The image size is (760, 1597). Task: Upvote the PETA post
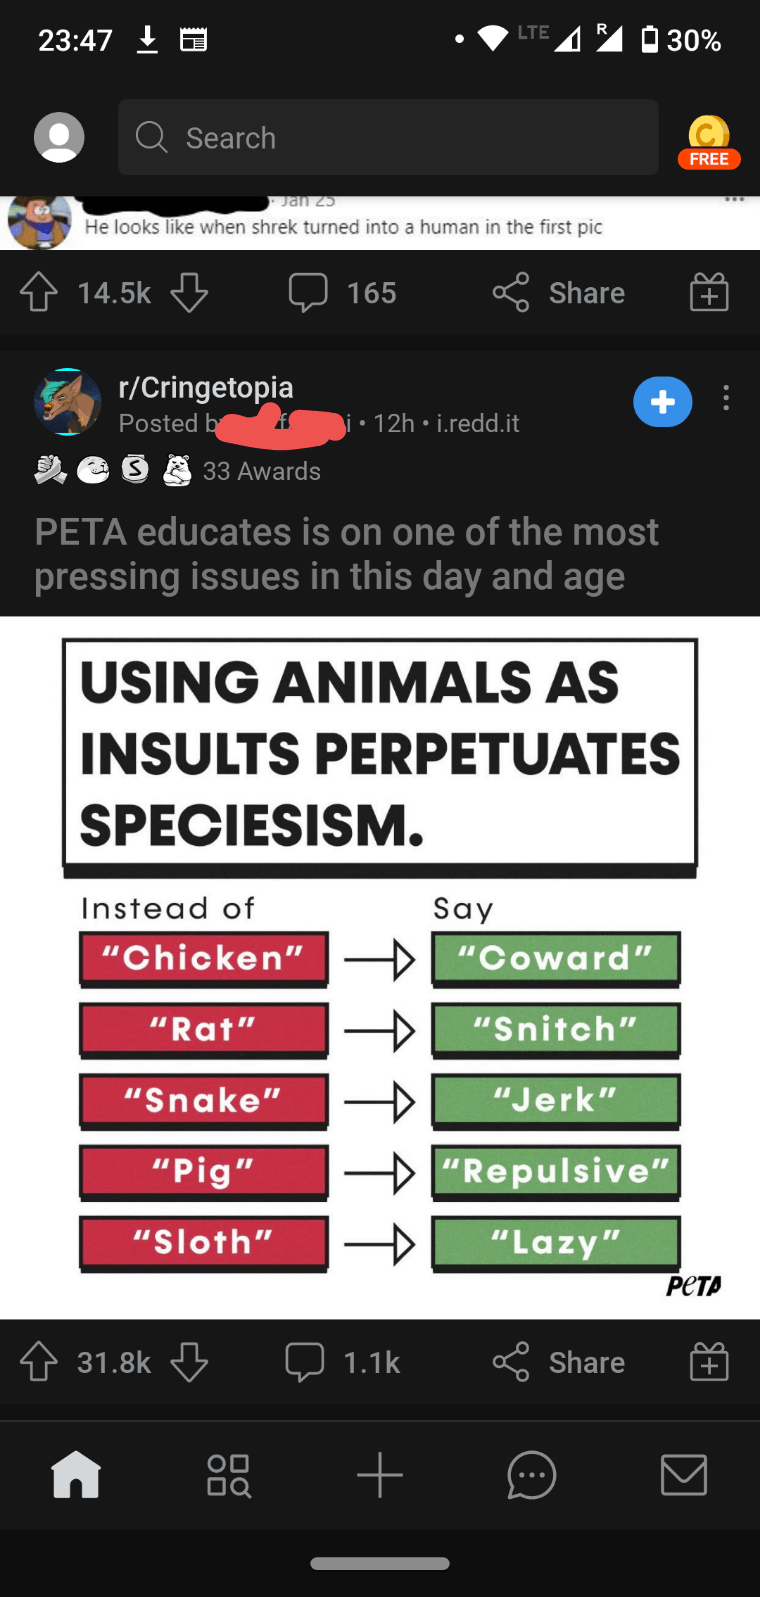click(x=38, y=1361)
